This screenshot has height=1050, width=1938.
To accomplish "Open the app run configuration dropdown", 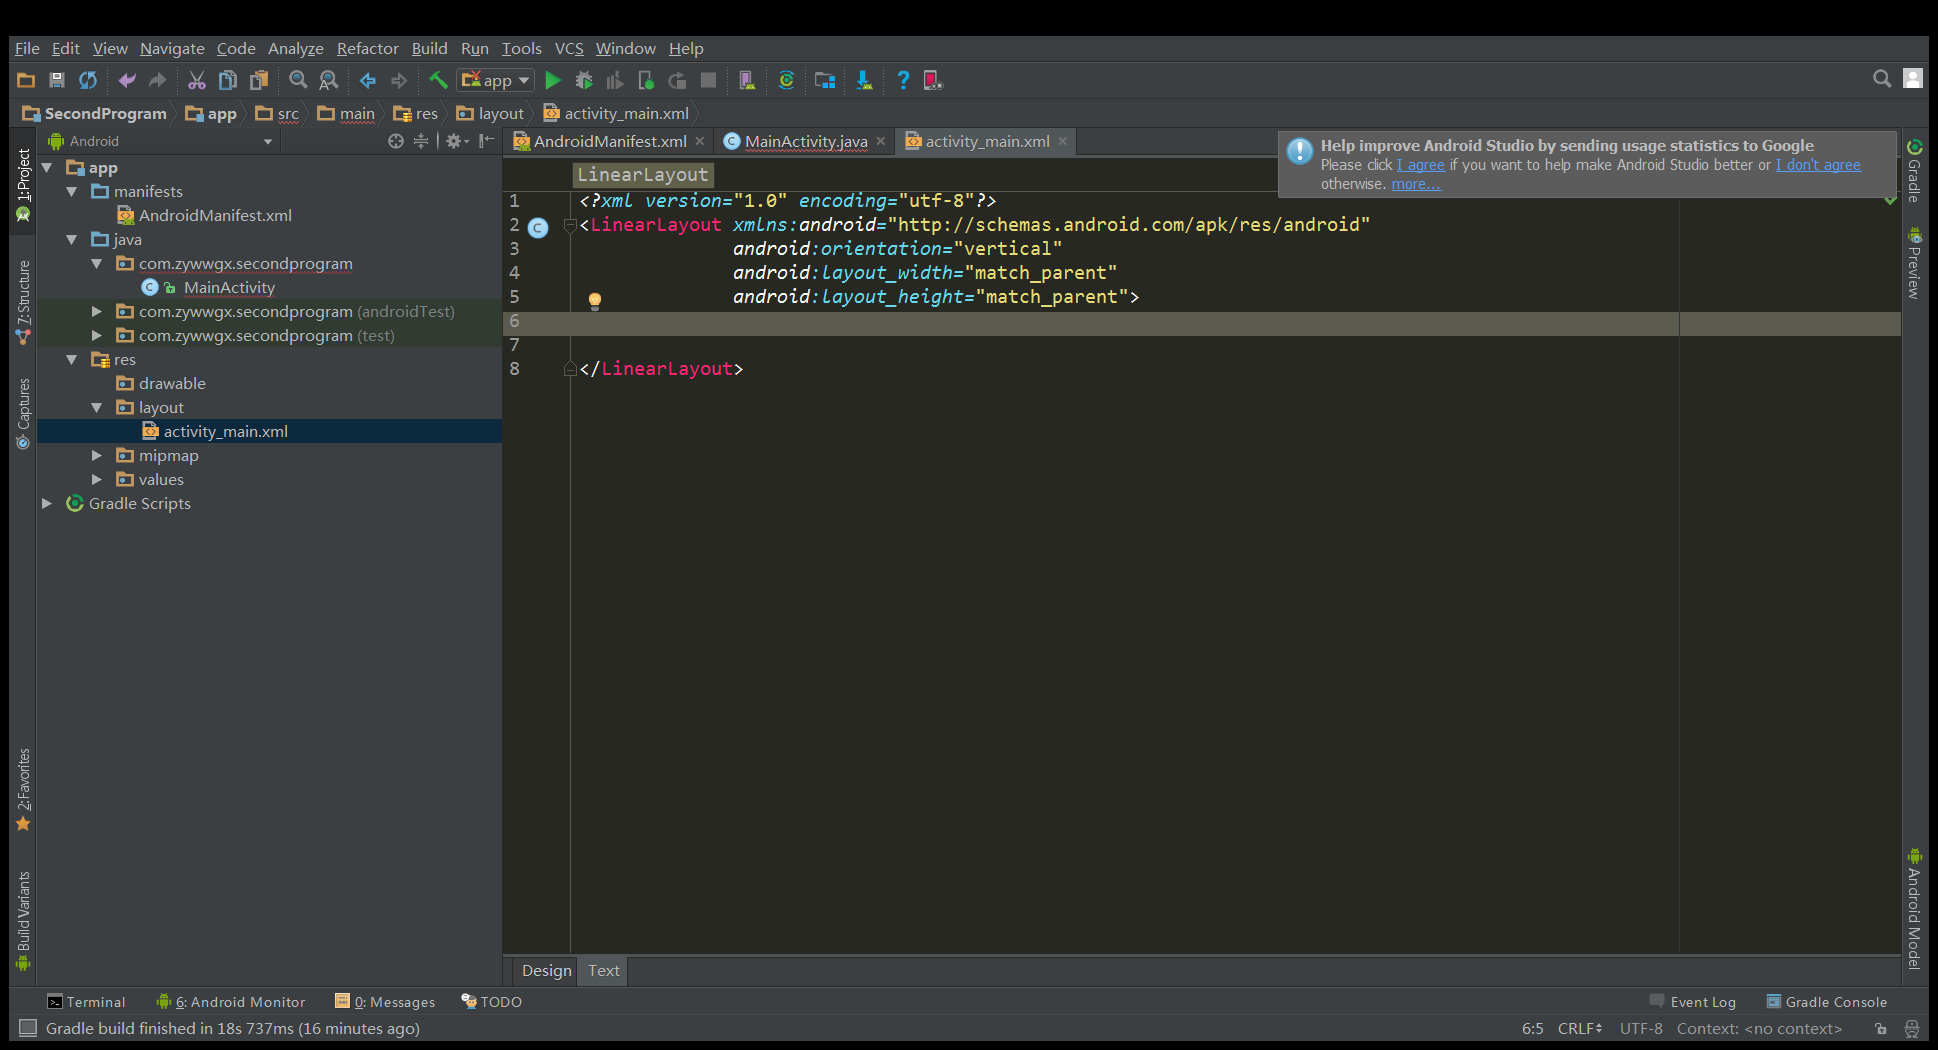I will click(496, 81).
